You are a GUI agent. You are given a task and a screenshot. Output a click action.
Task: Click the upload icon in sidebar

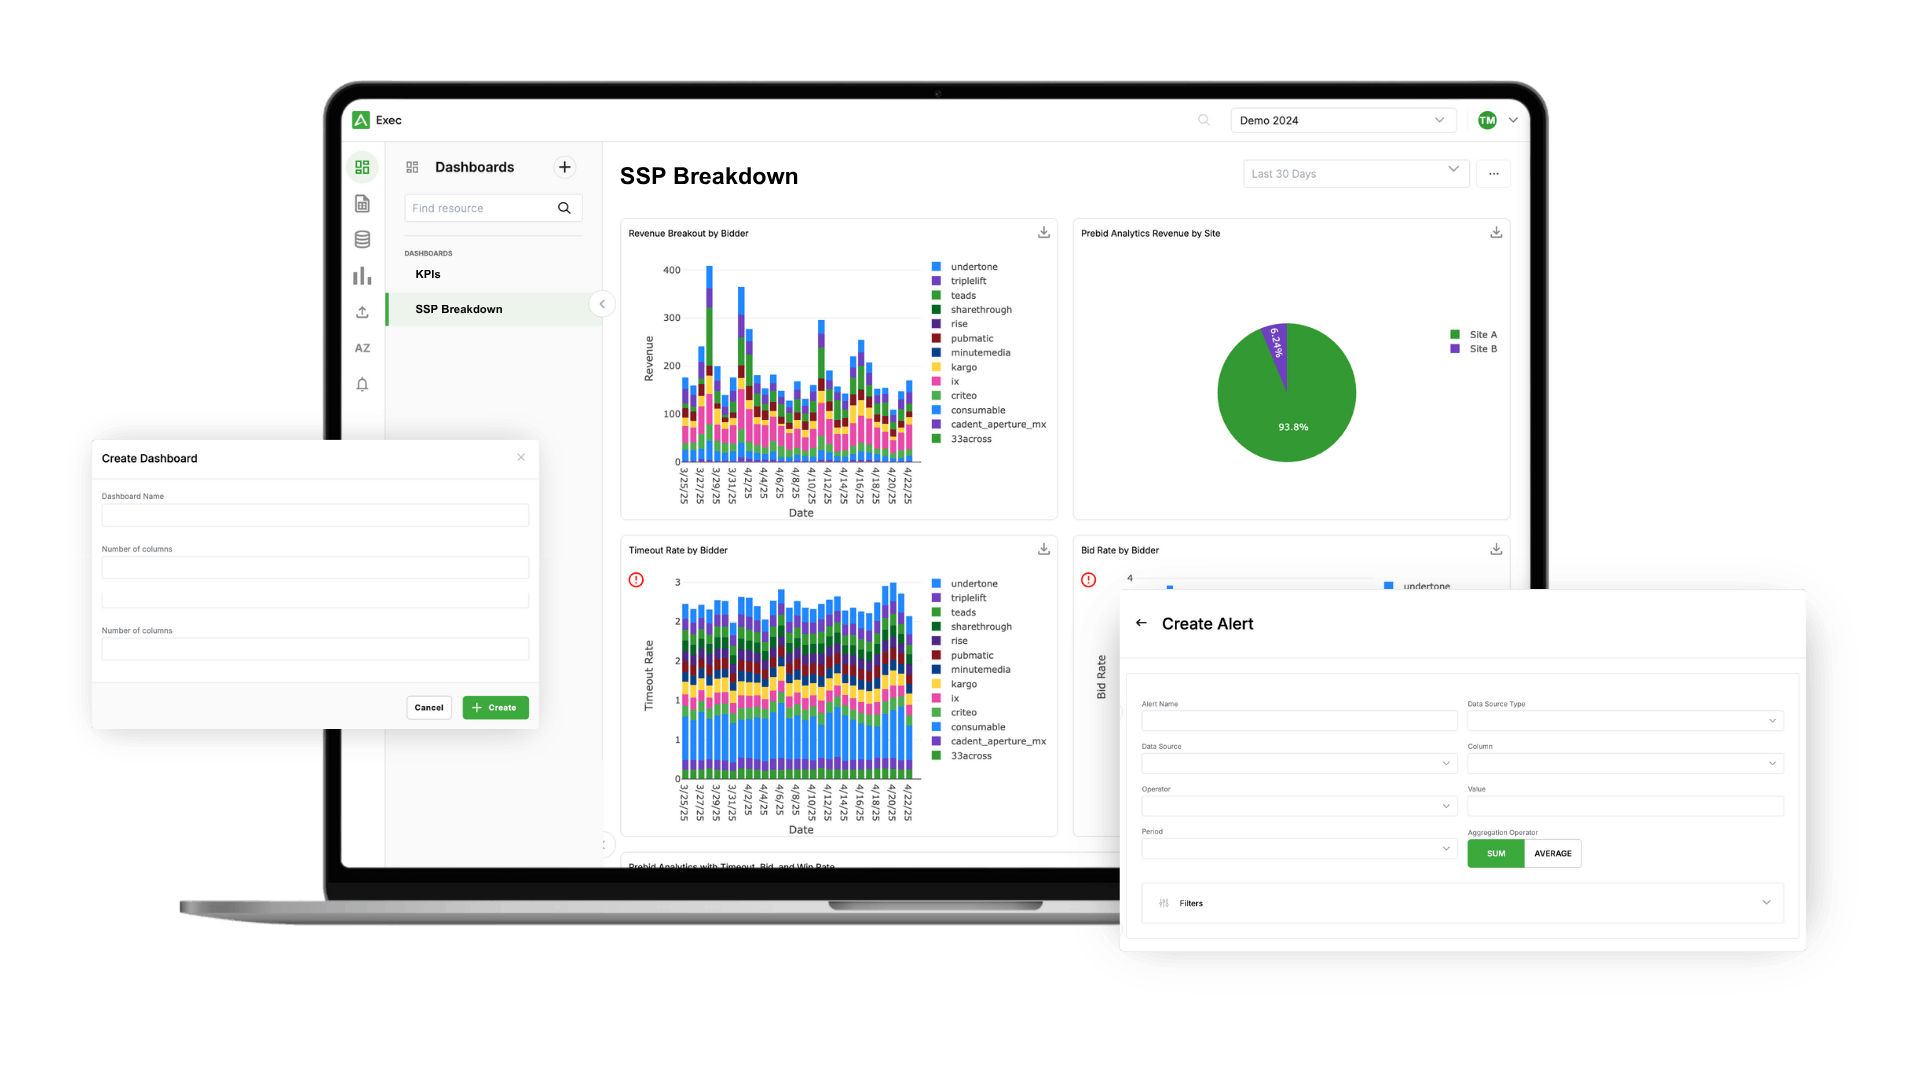pyautogui.click(x=362, y=312)
